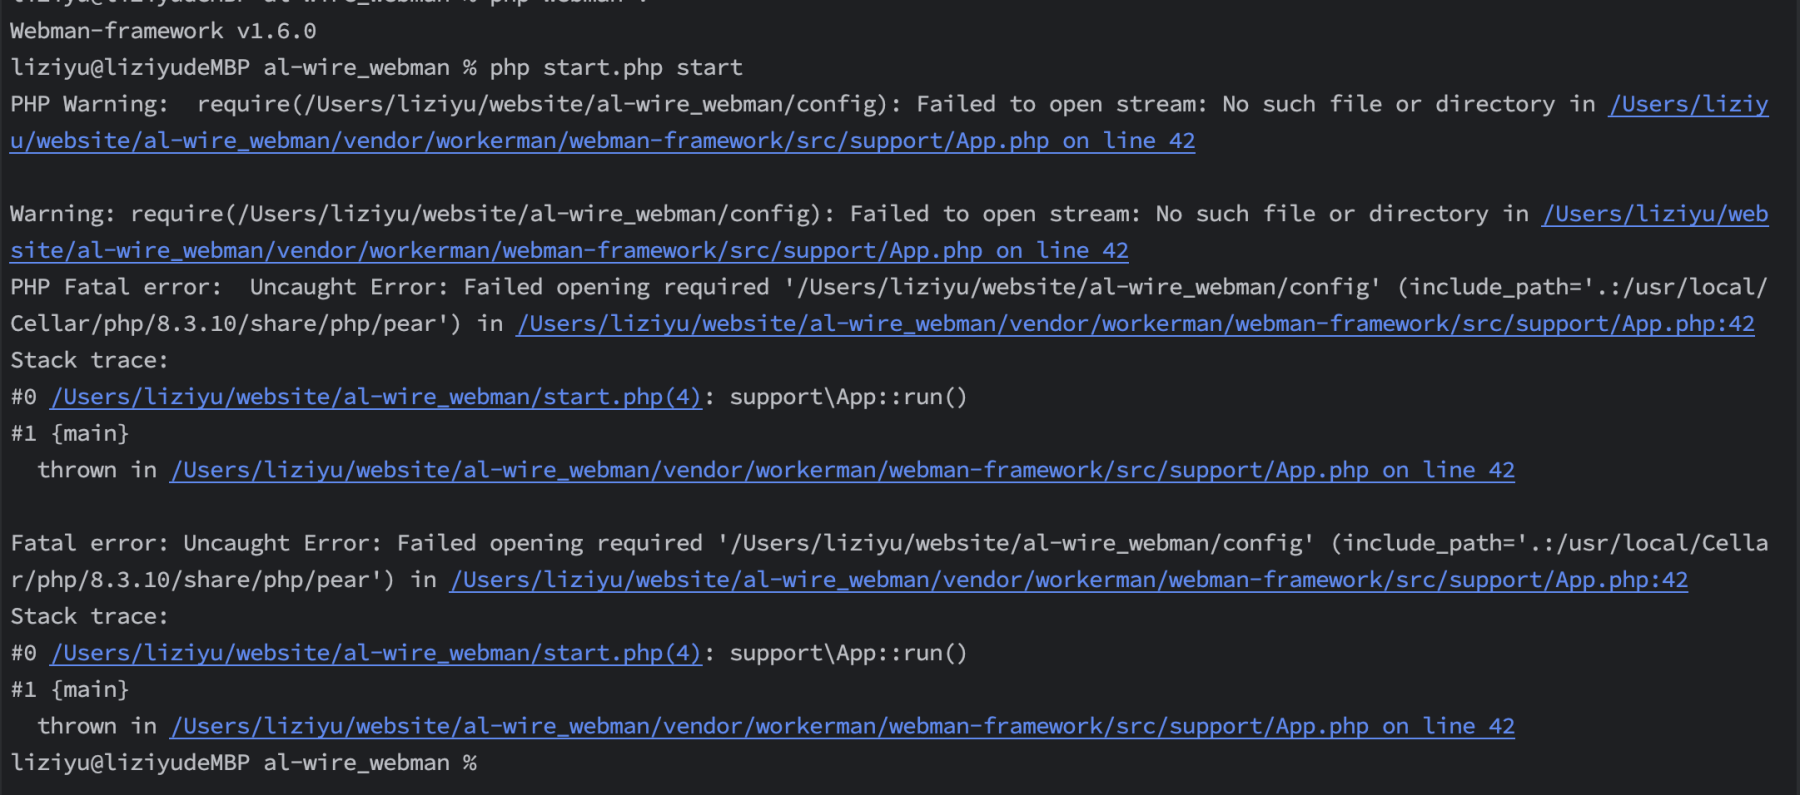
Task: Open App.php:42 link in second Fatal error
Action: [x=1069, y=580]
